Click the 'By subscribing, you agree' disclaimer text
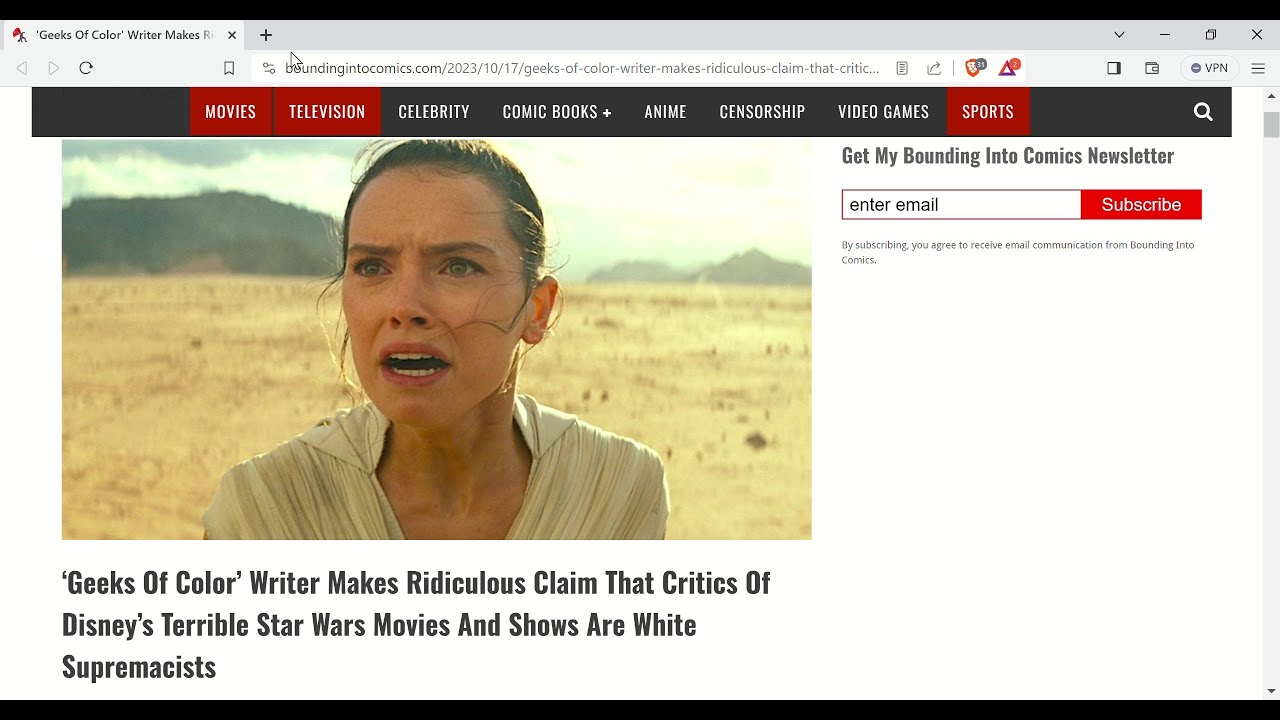The height and width of the screenshot is (720, 1280). tap(1018, 252)
